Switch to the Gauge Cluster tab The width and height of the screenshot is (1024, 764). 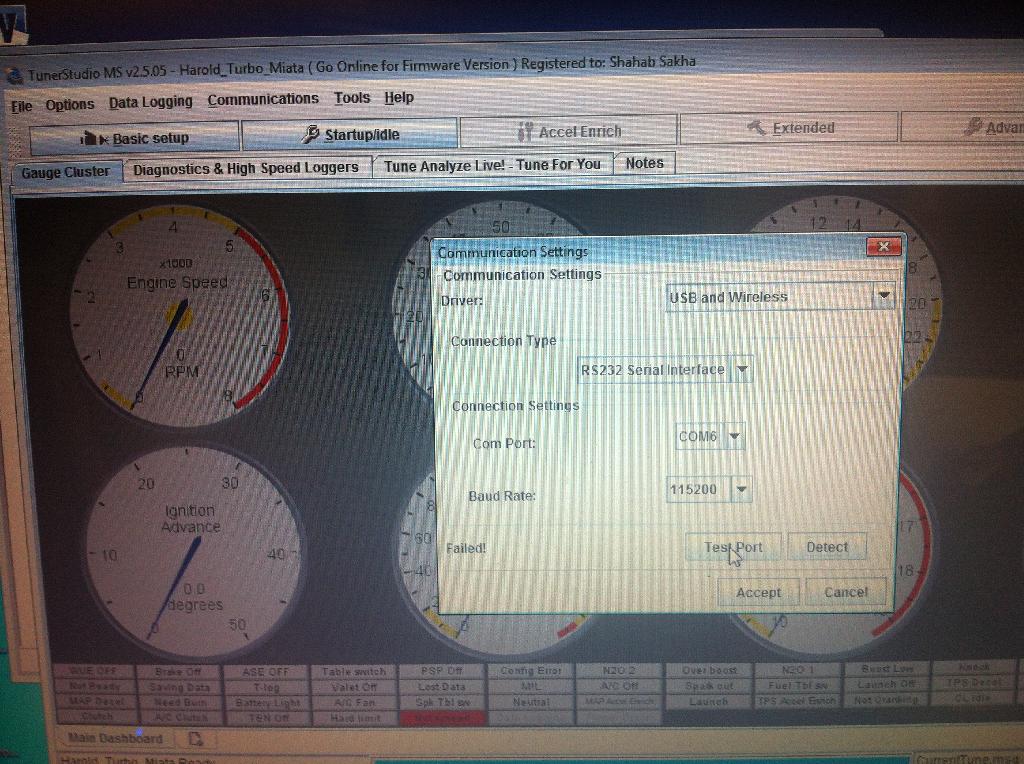pyautogui.click(x=65, y=172)
